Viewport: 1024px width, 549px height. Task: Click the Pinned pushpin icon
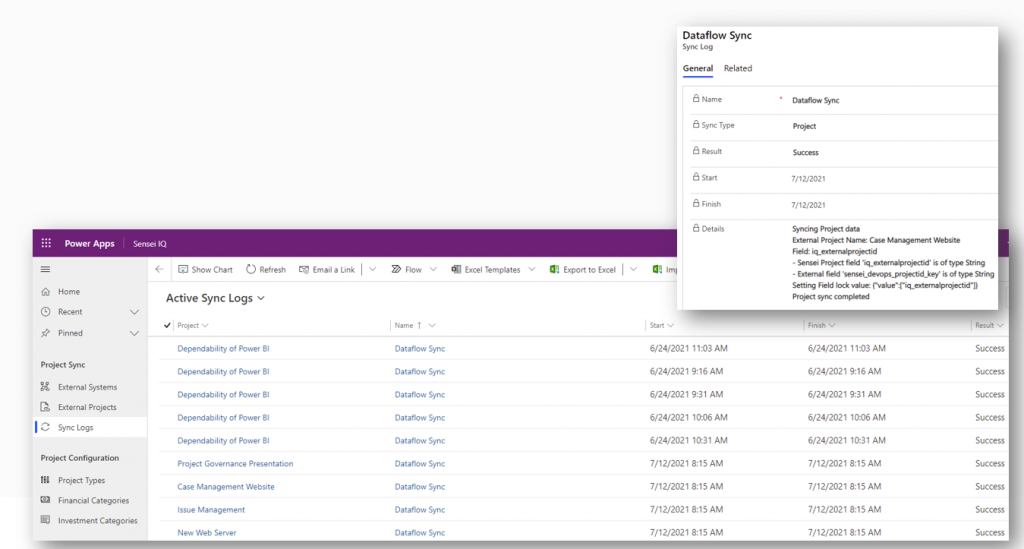click(x=45, y=333)
